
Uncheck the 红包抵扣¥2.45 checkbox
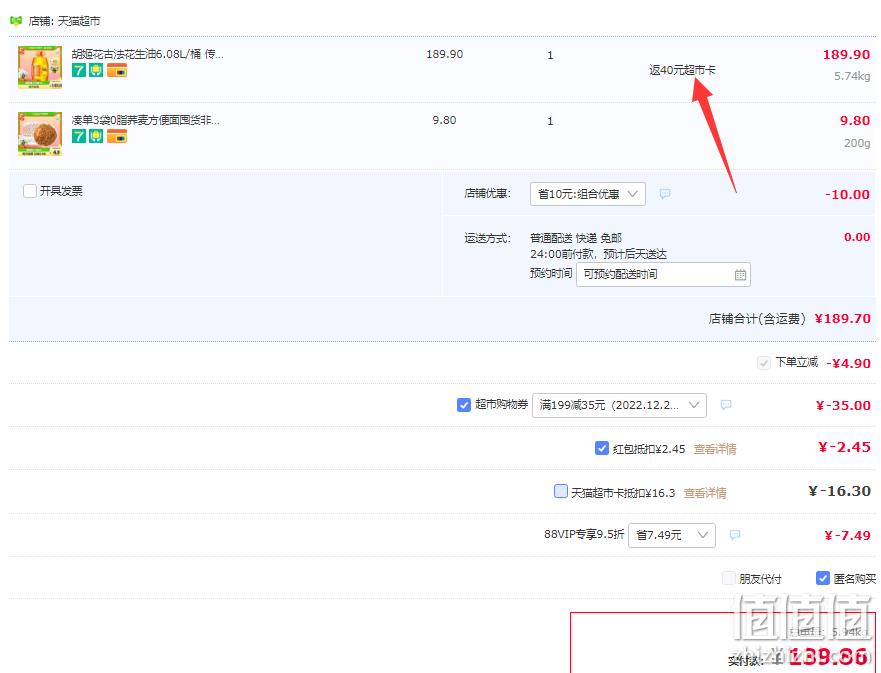click(x=601, y=448)
